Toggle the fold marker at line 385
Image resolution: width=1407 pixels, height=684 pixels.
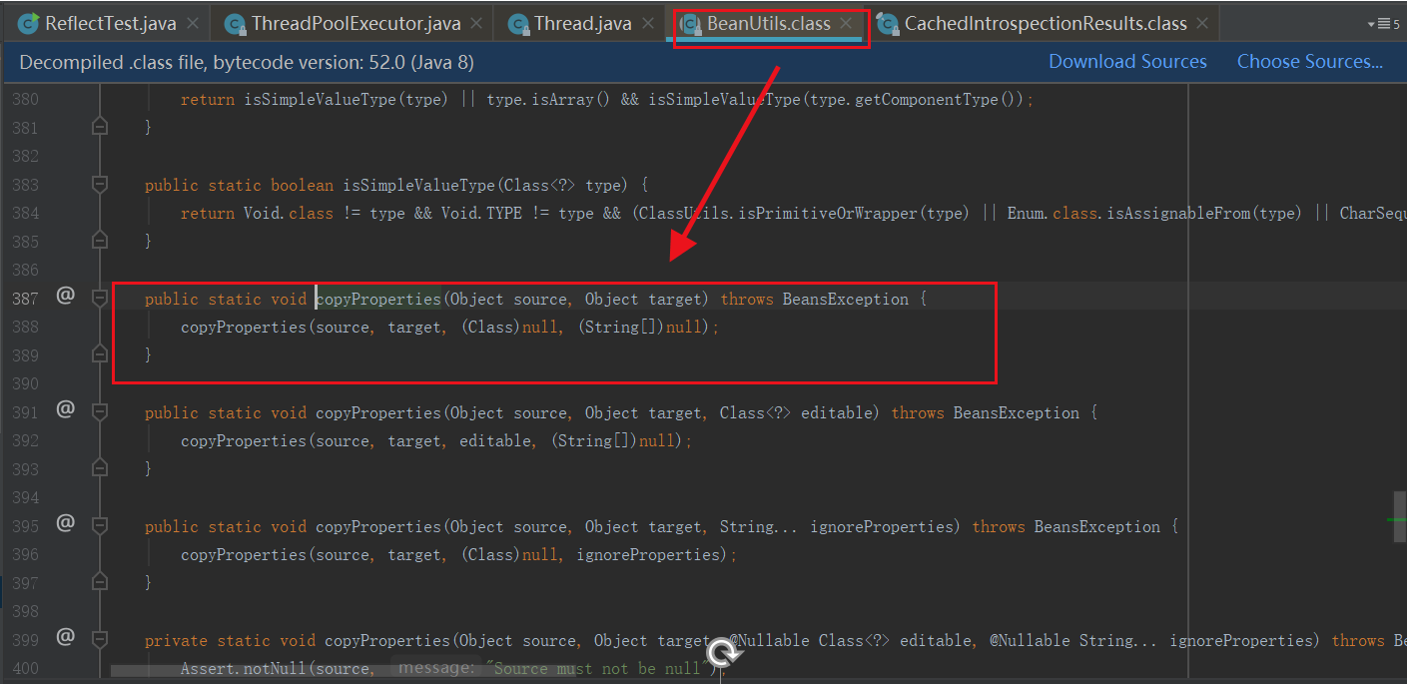pyautogui.click(x=99, y=241)
